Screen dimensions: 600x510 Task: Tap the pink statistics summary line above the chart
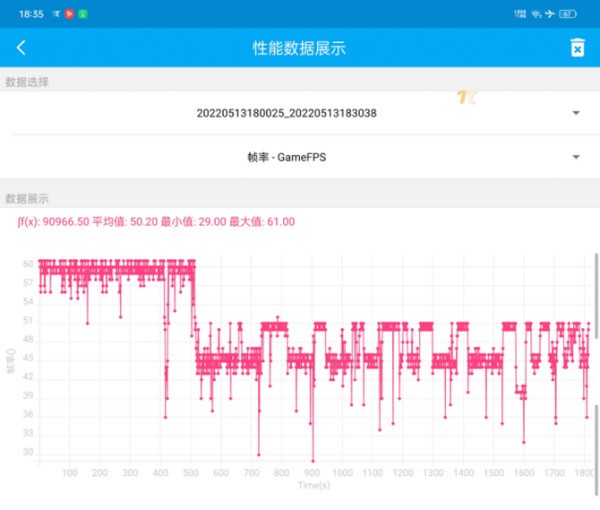[156, 221]
